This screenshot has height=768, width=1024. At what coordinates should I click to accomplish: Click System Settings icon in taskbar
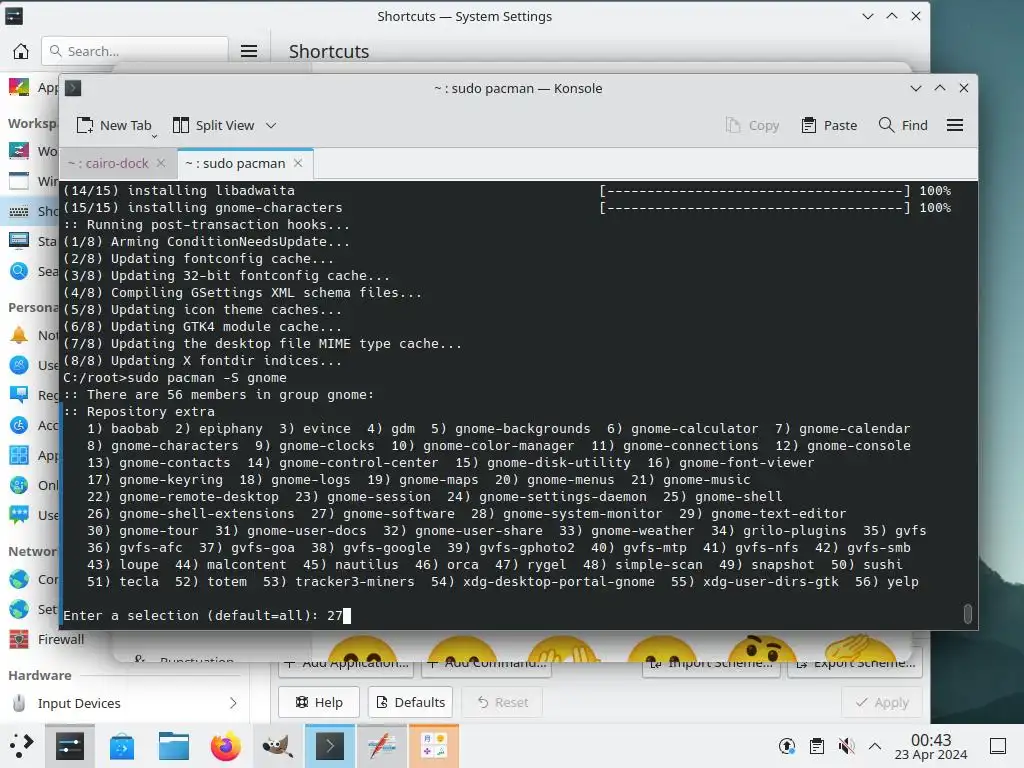pos(70,746)
